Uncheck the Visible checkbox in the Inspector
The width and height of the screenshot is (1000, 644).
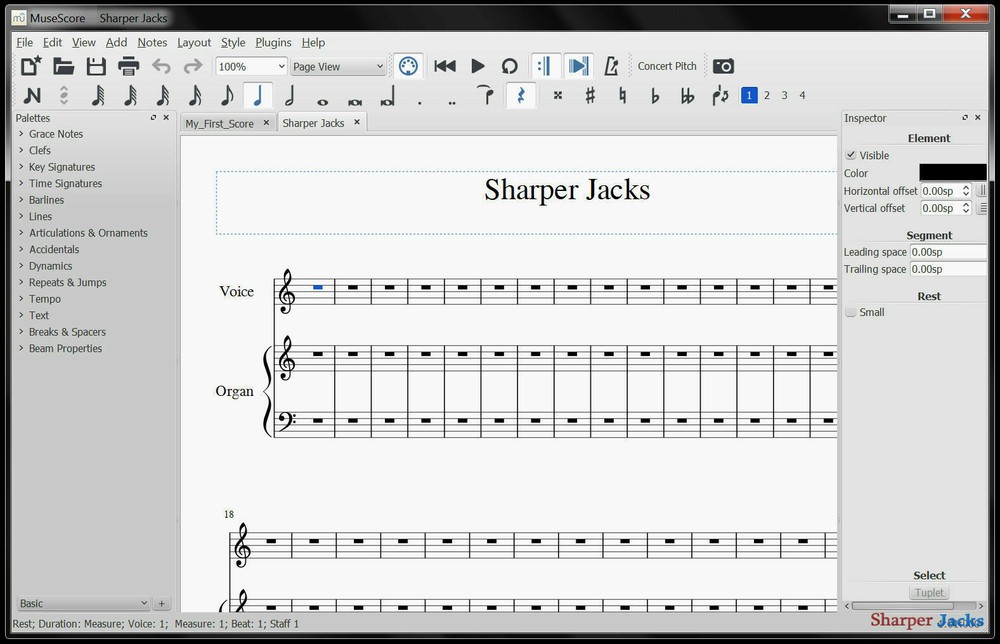pyautogui.click(x=851, y=155)
